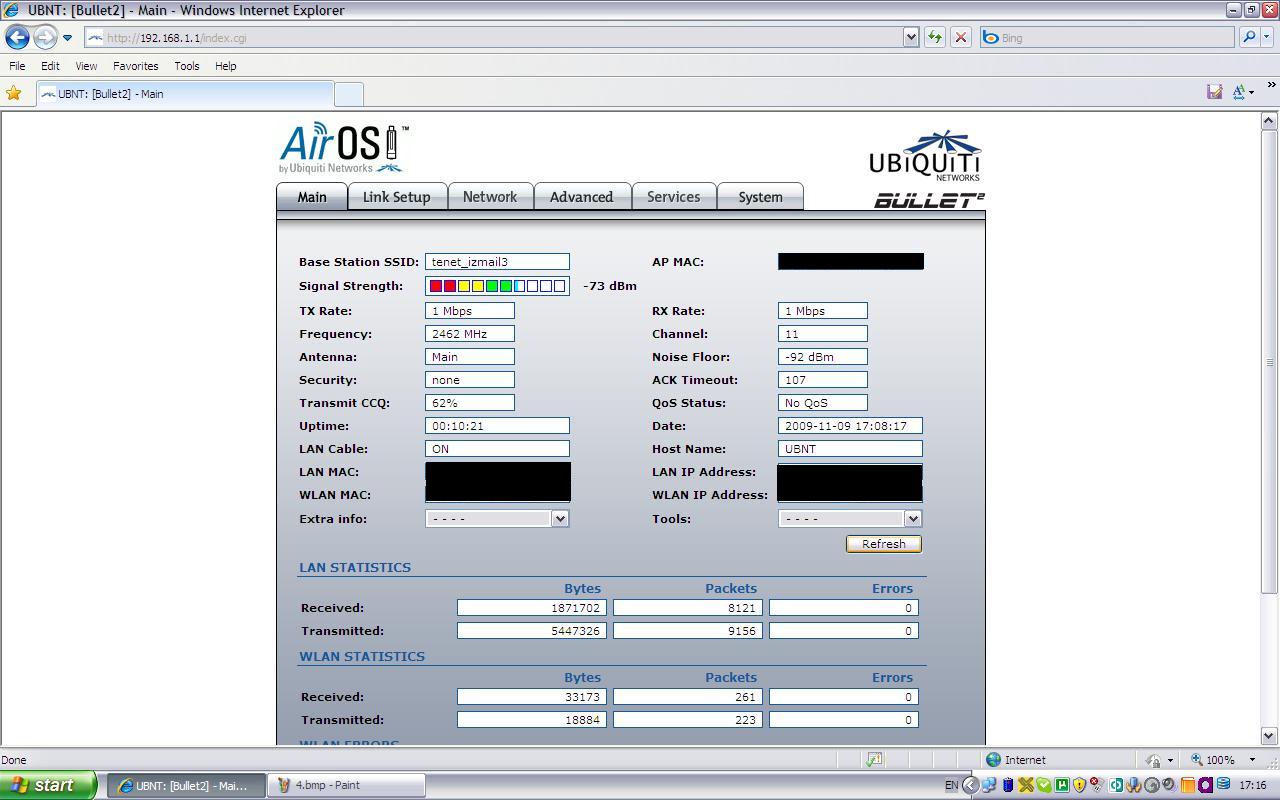Switch to the Network tab
The image size is (1280, 800).
[x=490, y=197]
